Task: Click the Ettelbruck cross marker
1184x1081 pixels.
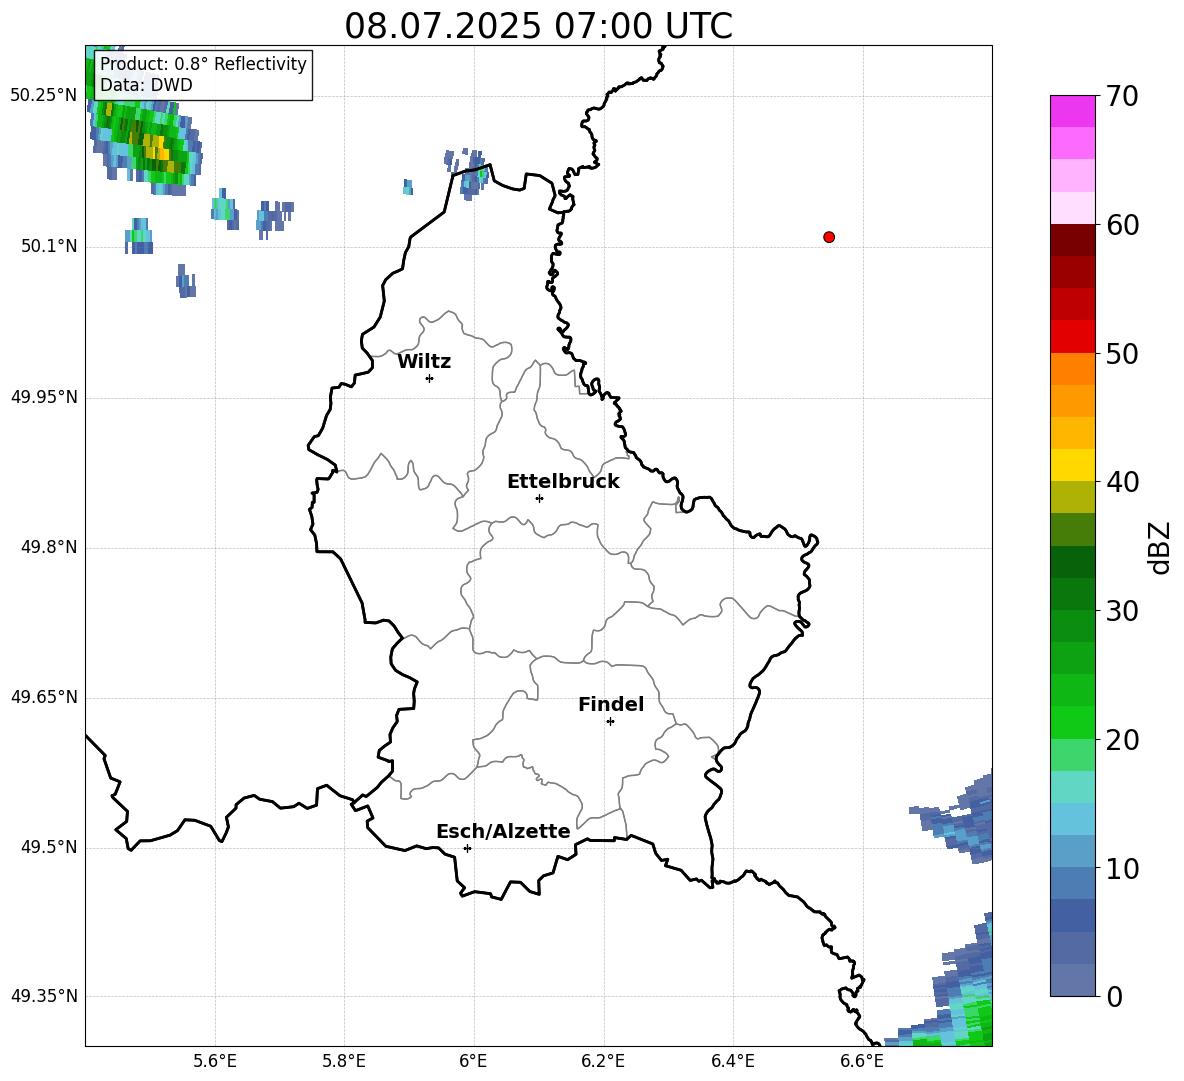Action: click(539, 498)
